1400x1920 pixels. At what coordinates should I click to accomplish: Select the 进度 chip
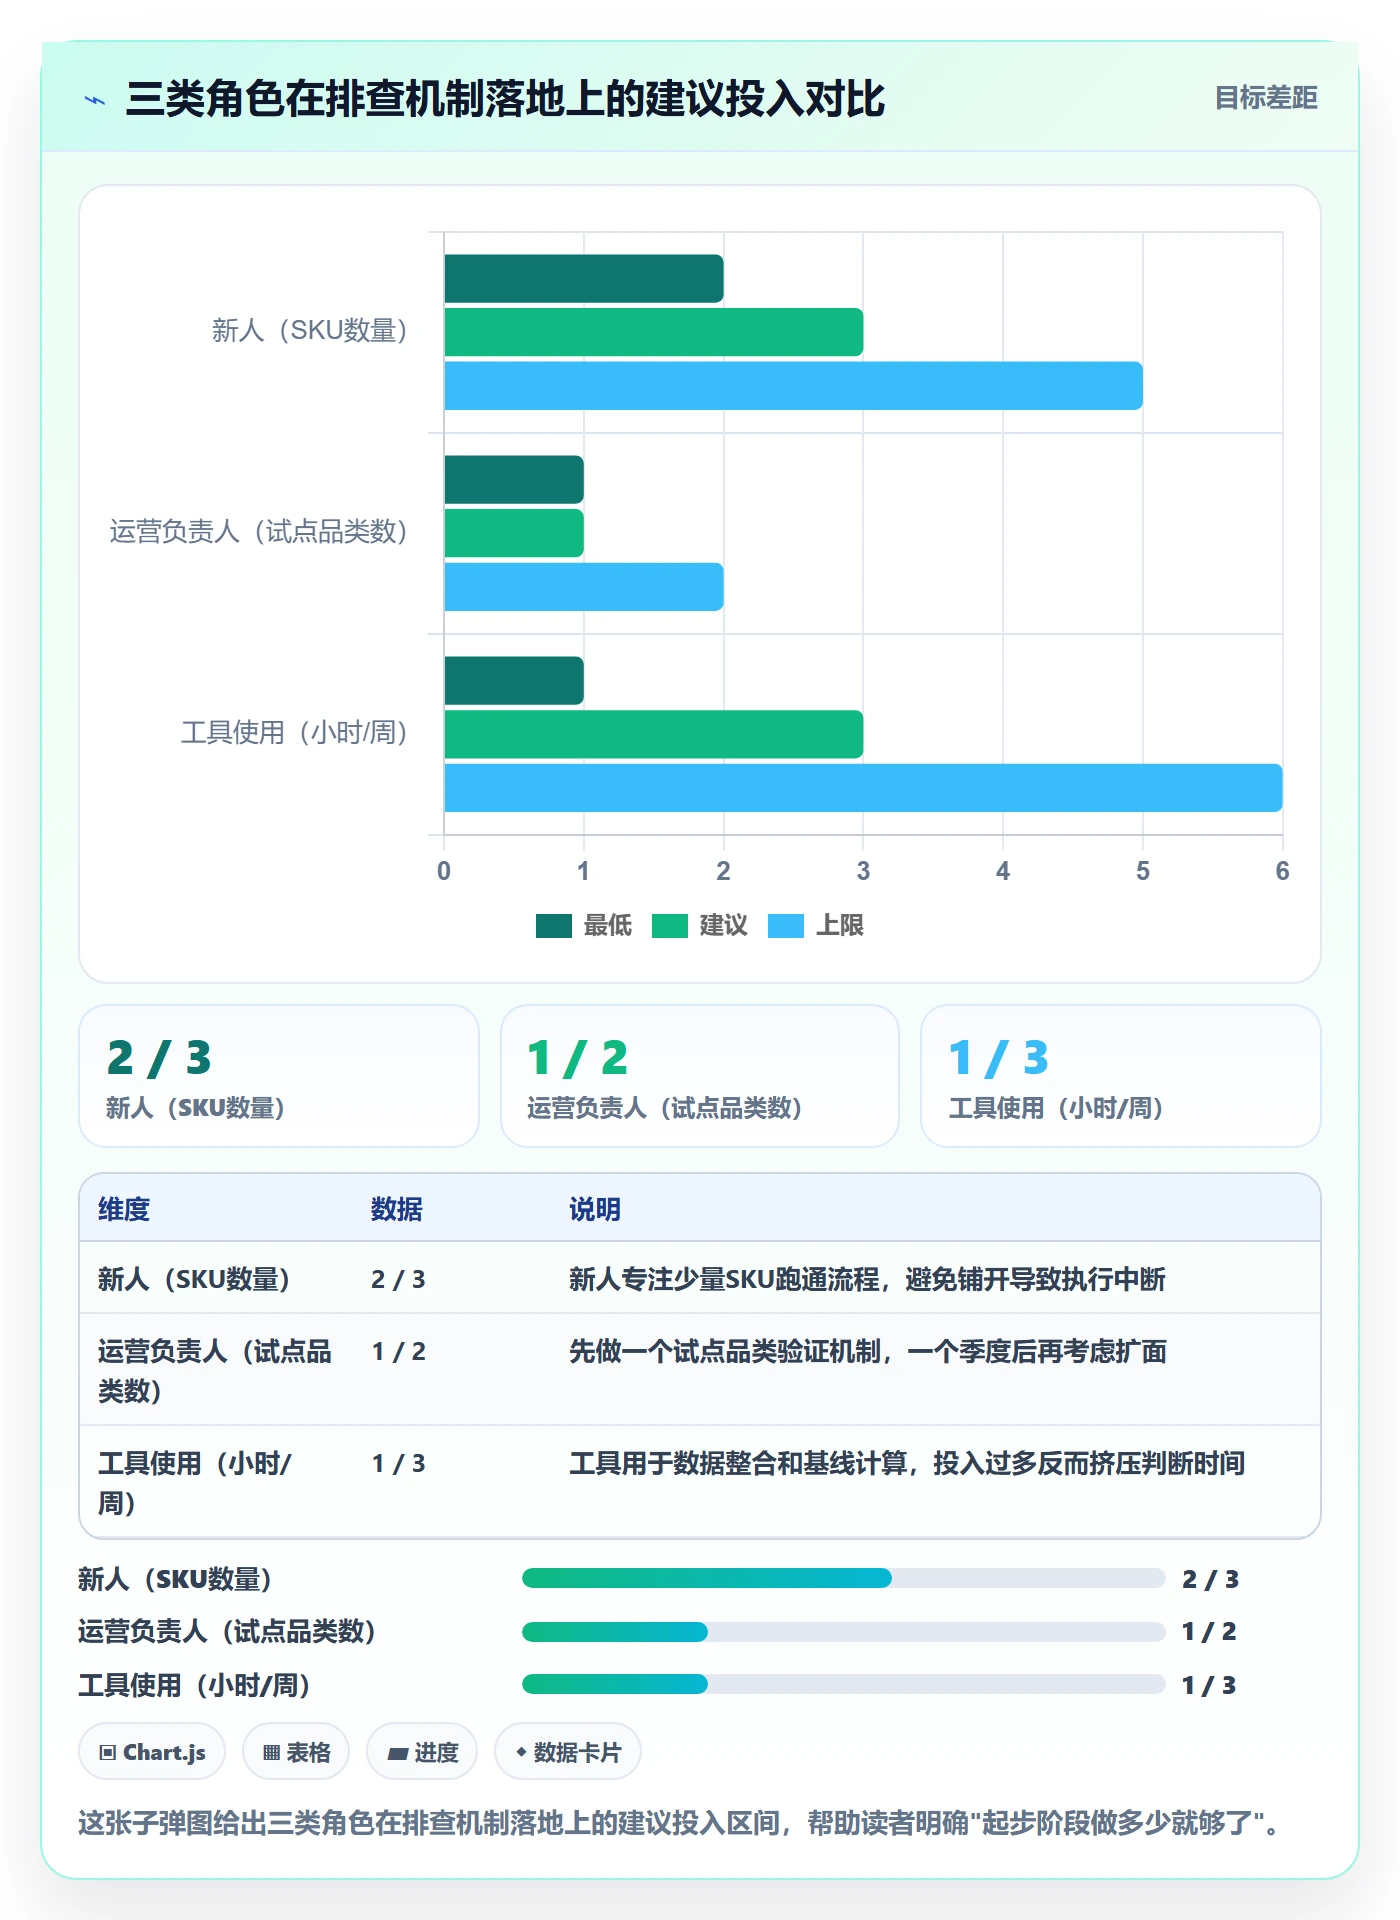pyautogui.click(x=422, y=1751)
